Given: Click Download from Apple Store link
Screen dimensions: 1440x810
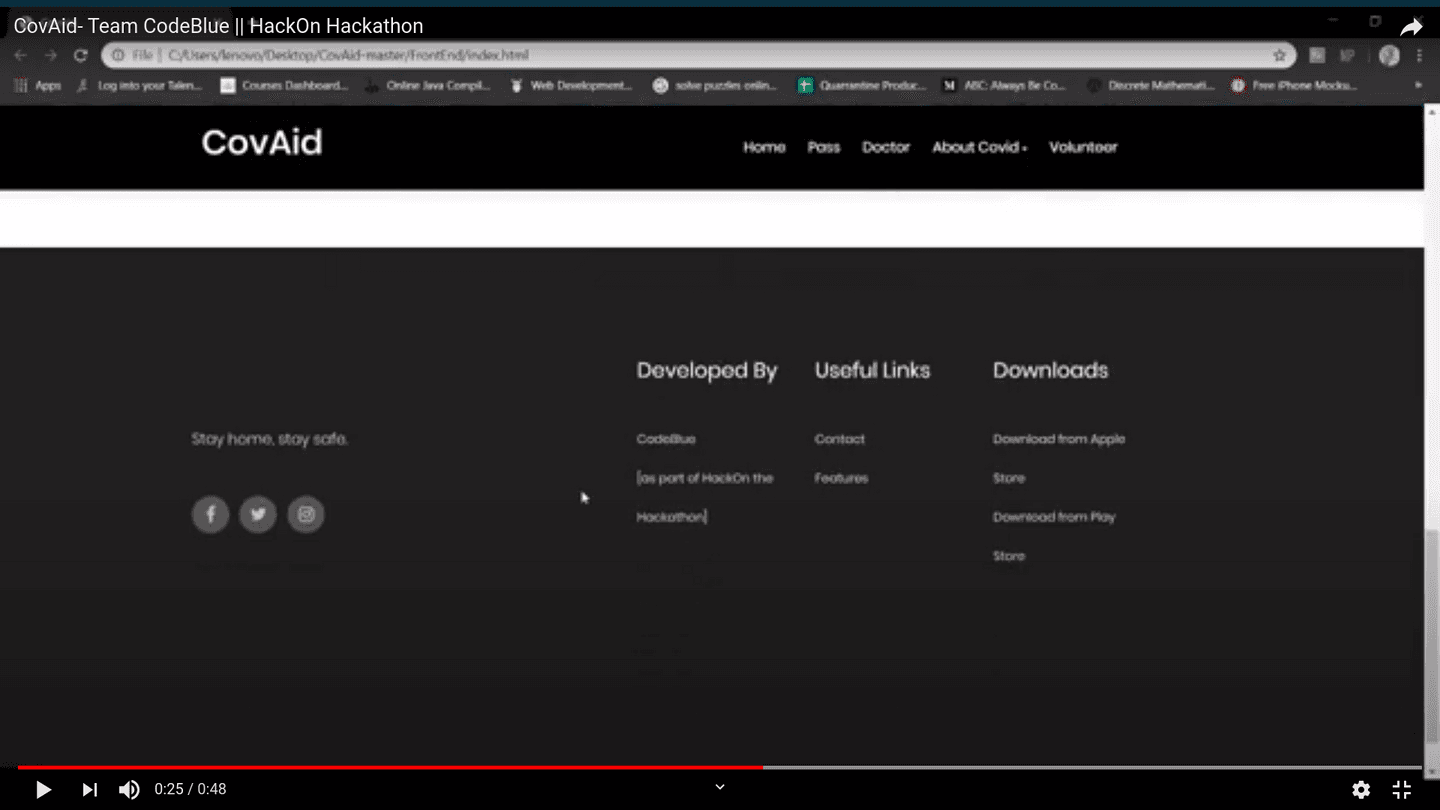Looking at the screenshot, I should [1059, 458].
